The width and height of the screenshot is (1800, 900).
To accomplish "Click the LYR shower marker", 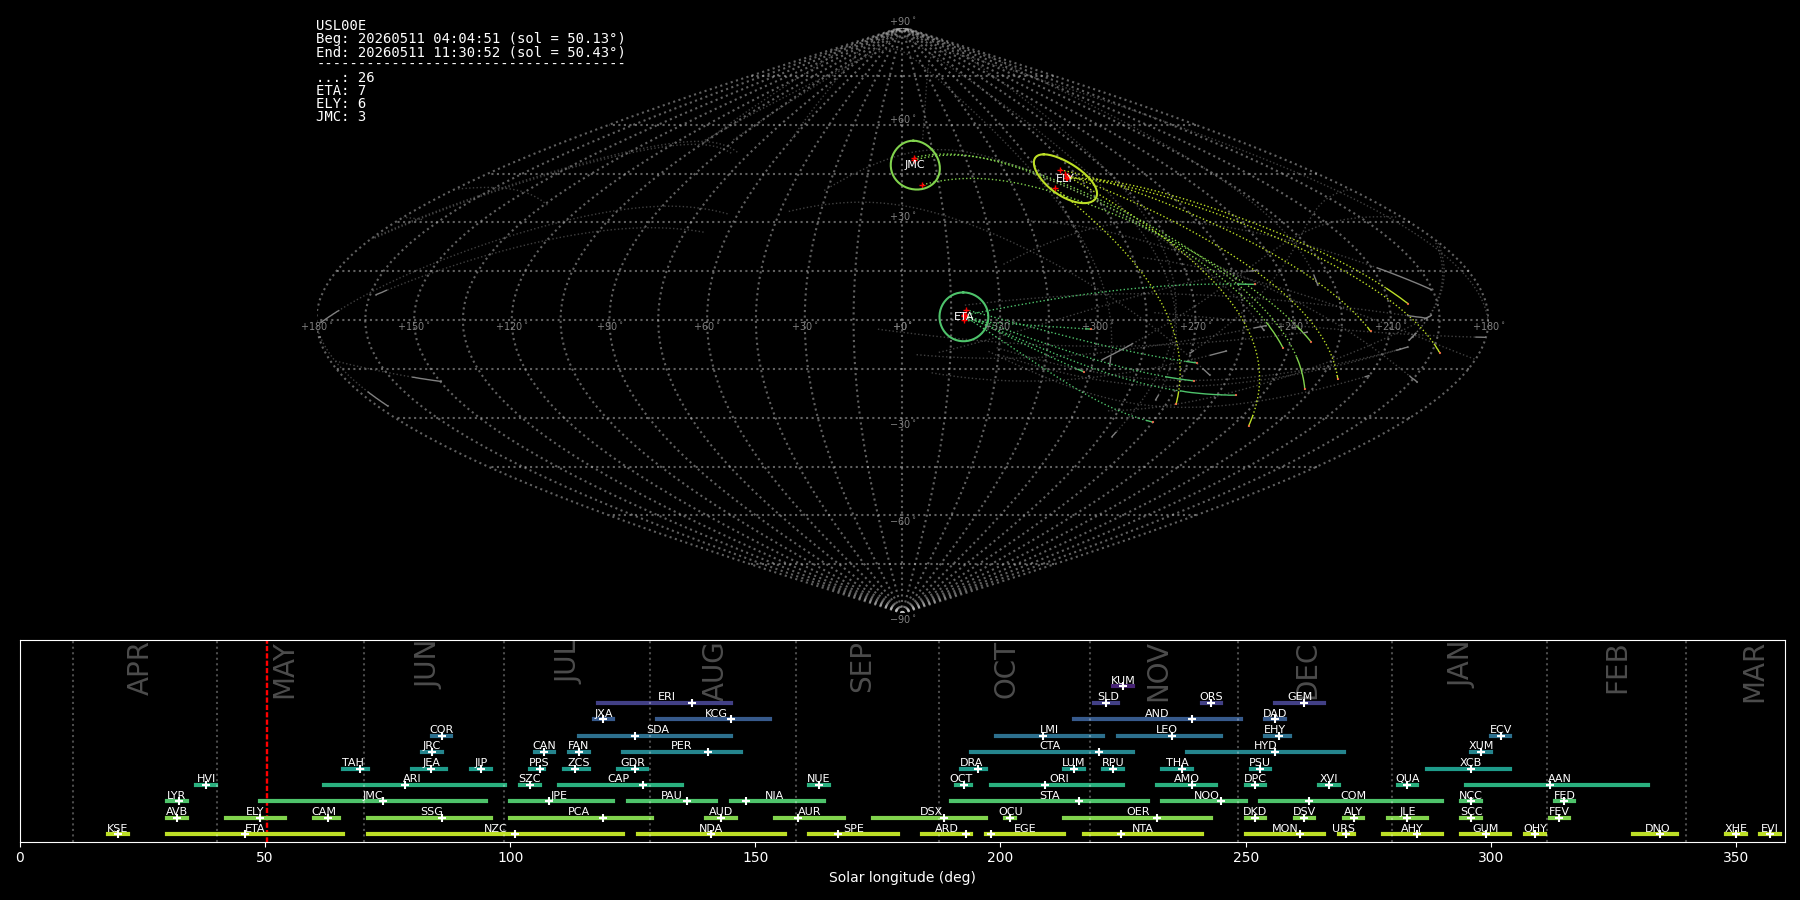I will click(179, 801).
